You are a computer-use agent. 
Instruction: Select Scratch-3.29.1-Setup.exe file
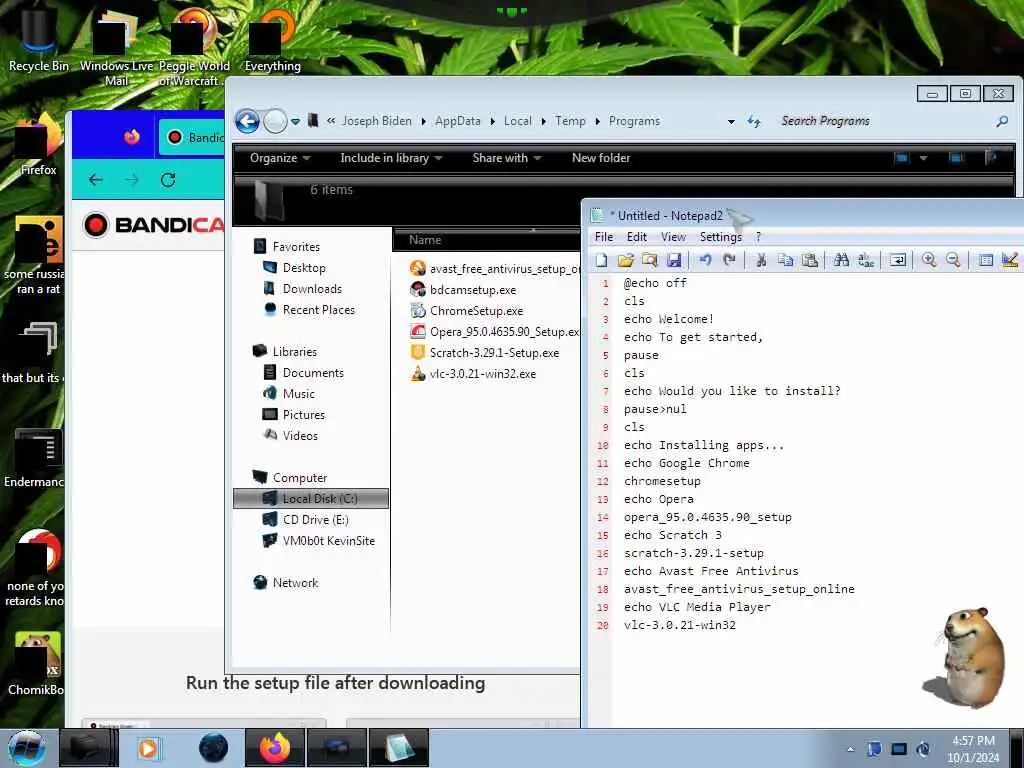494,353
